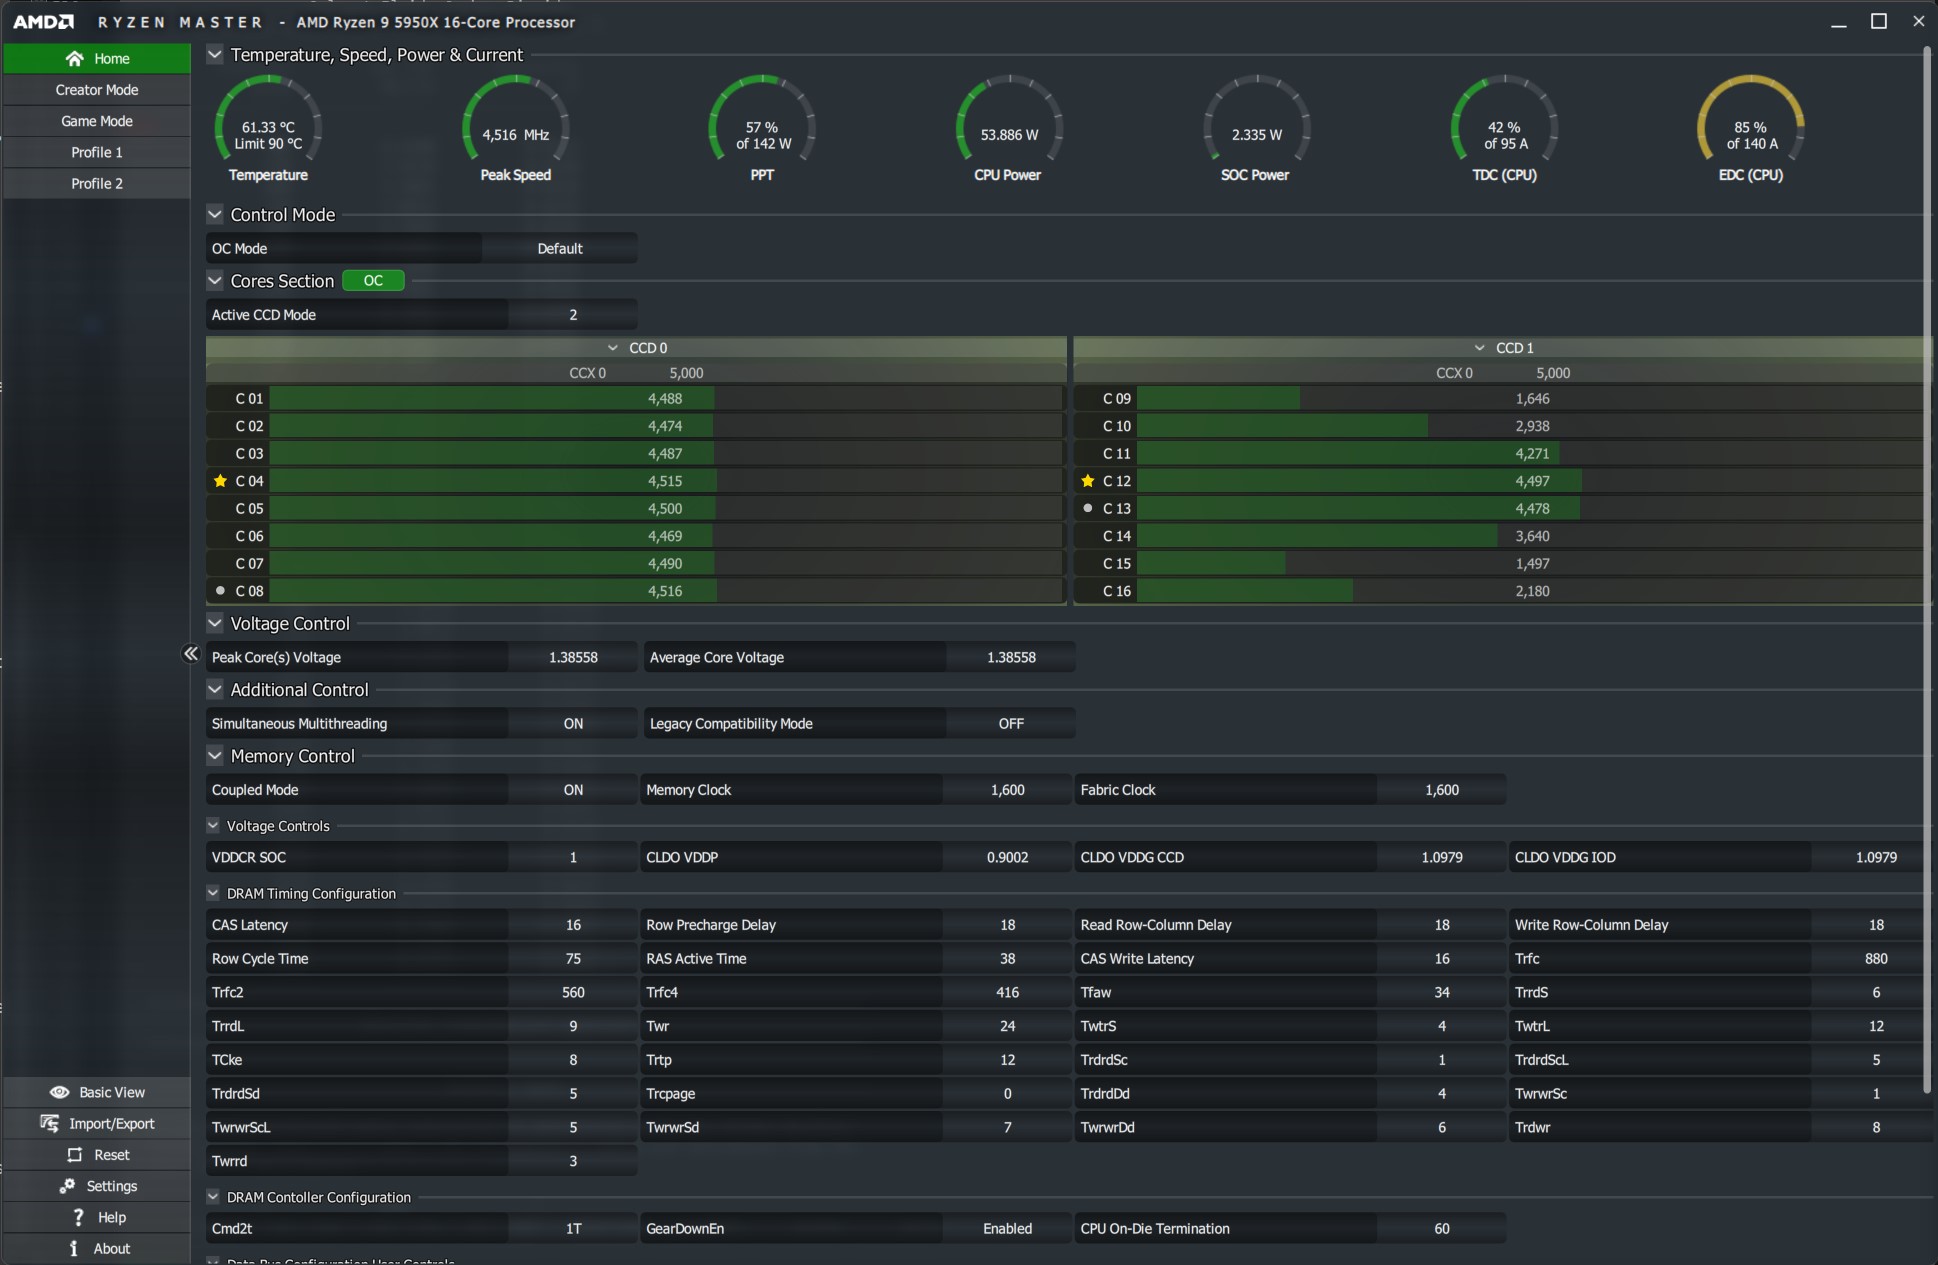Click the CAS Latency value 16

tap(573, 925)
